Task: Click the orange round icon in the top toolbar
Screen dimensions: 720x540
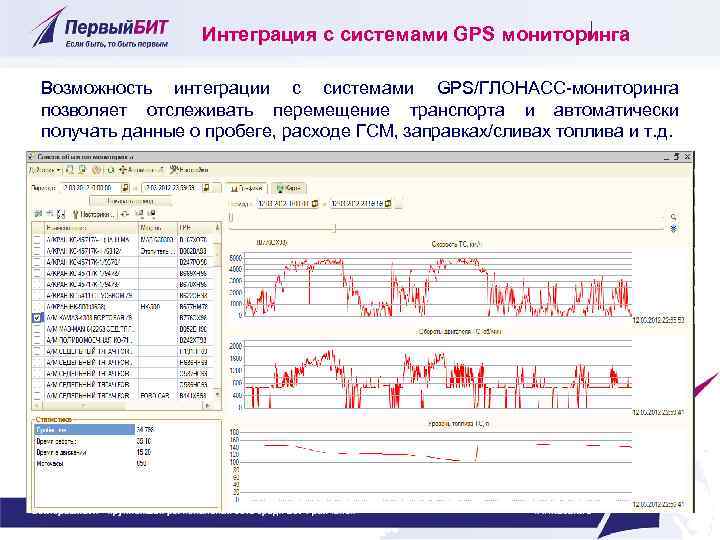Action: point(96,170)
